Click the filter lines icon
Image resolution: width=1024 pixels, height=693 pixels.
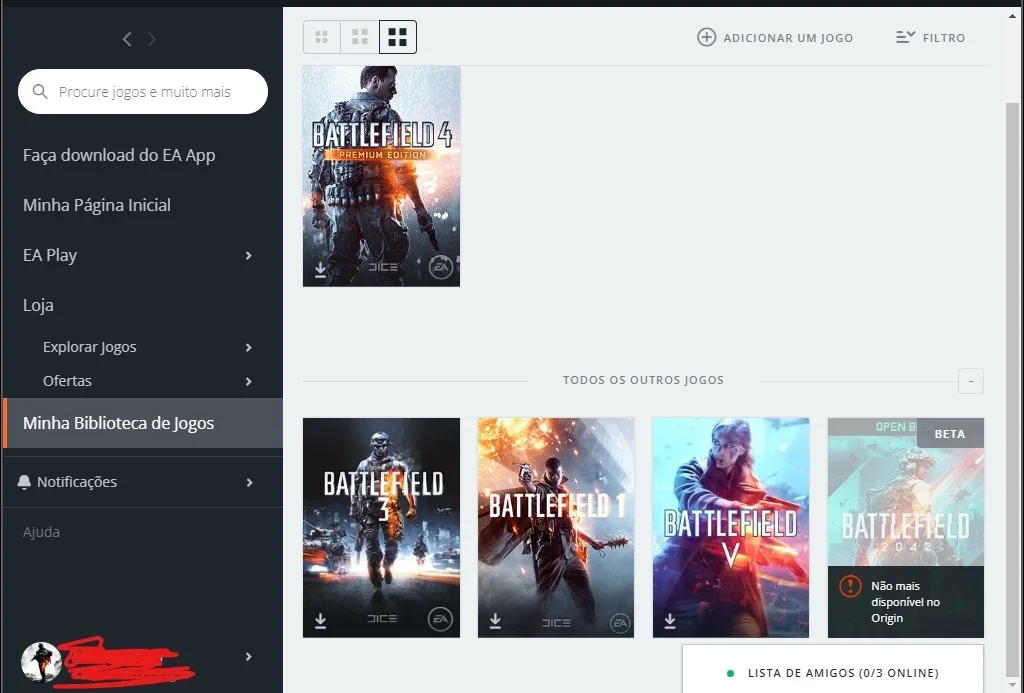905,37
